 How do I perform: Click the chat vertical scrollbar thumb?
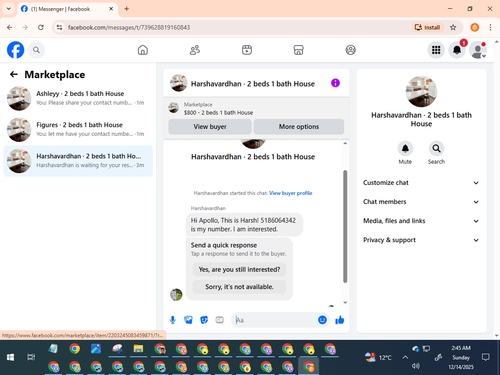345,227
